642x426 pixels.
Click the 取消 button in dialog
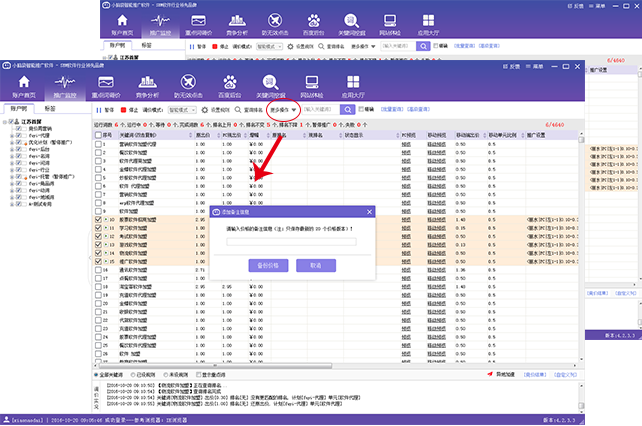pos(315,266)
